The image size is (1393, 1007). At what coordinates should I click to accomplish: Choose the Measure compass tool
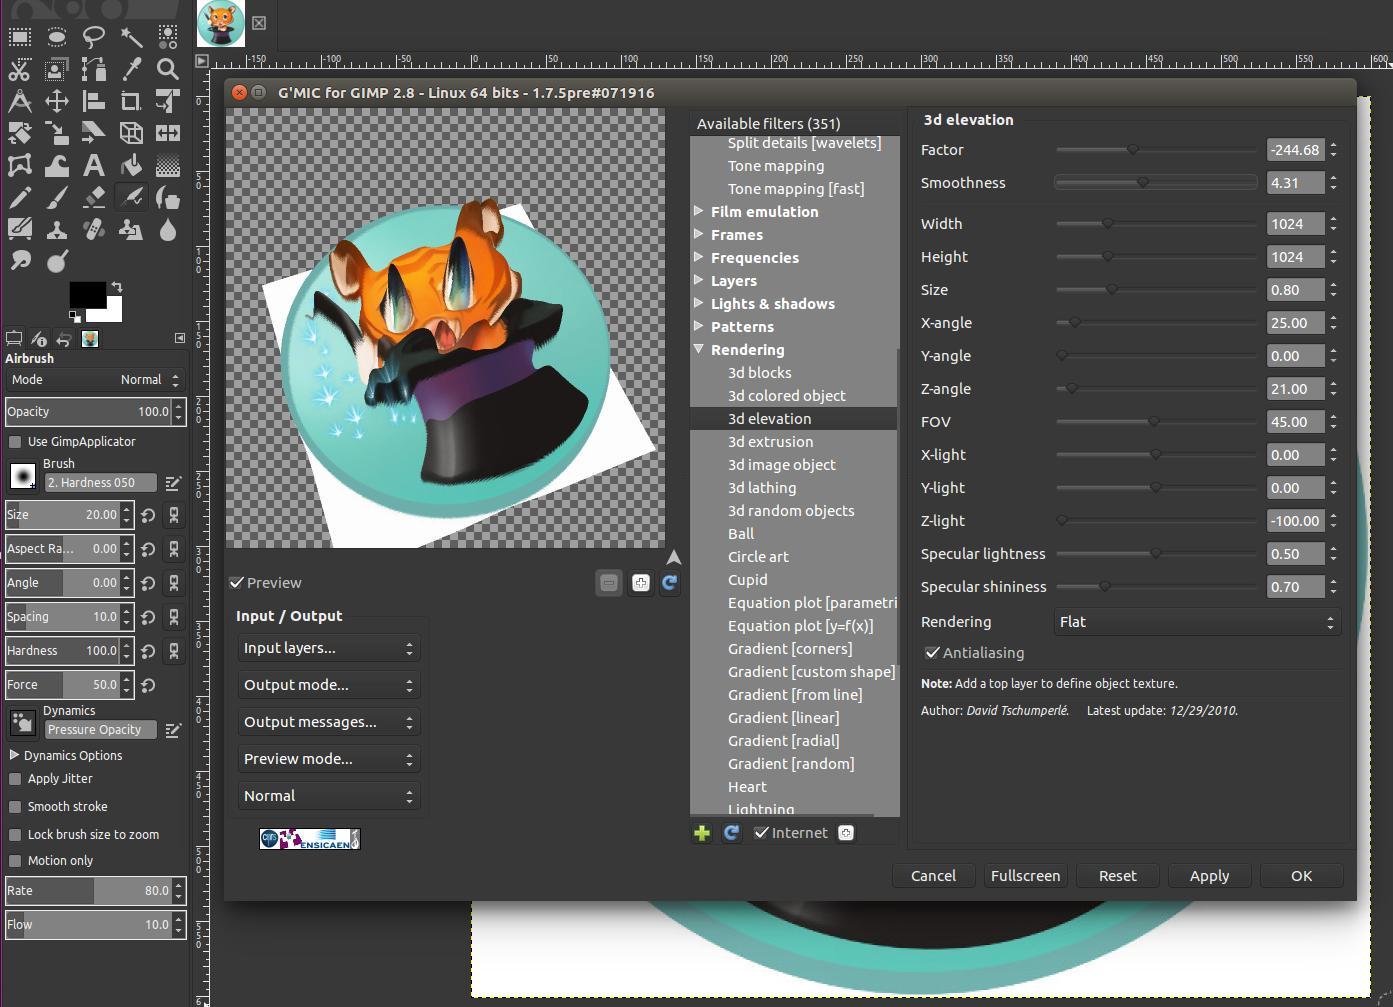19,101
